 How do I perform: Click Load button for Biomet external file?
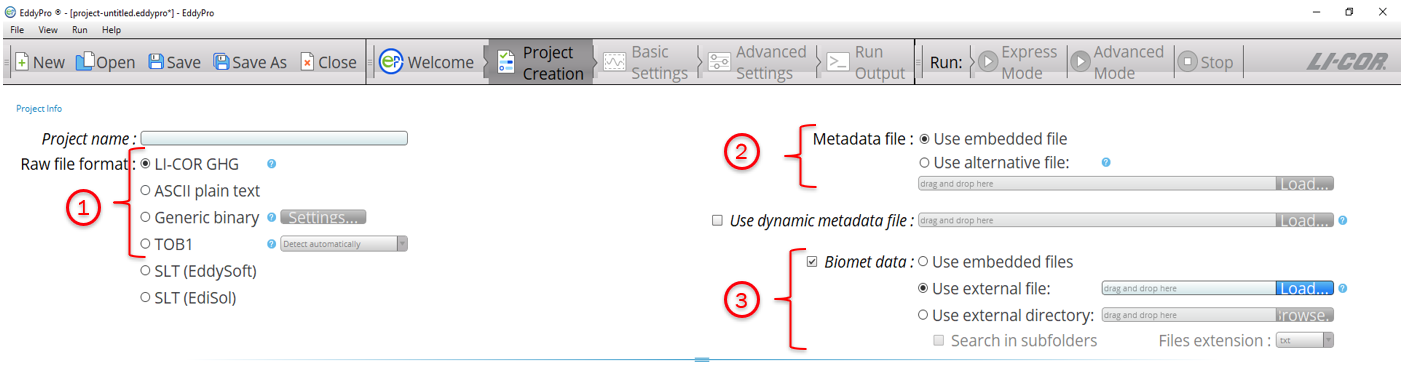pos(1305,288)
